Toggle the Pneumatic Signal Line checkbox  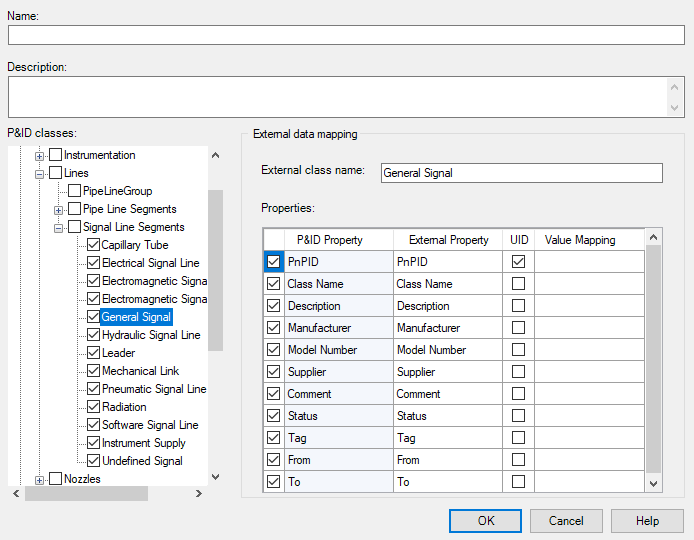93,389
